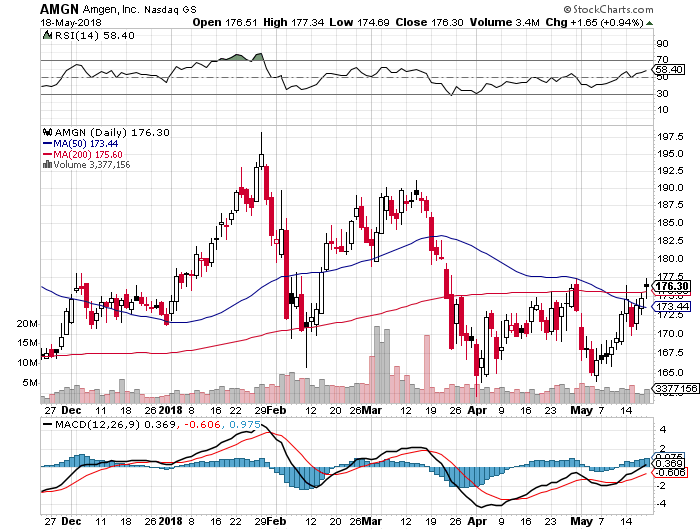Click the Volume 3,377,156 legend text
Screen dimensions: 700x530
(92, 165)
